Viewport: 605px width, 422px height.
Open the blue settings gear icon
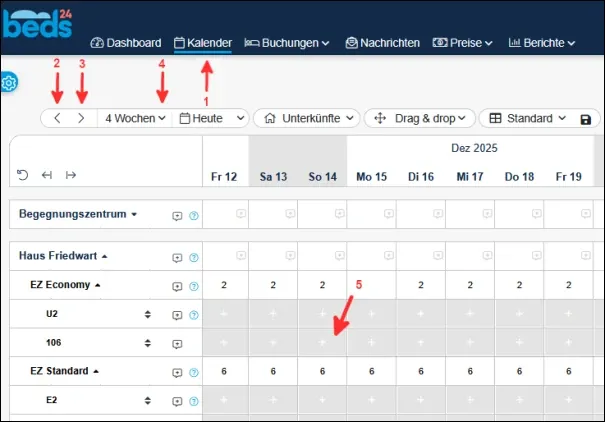[x=8, y=82]
